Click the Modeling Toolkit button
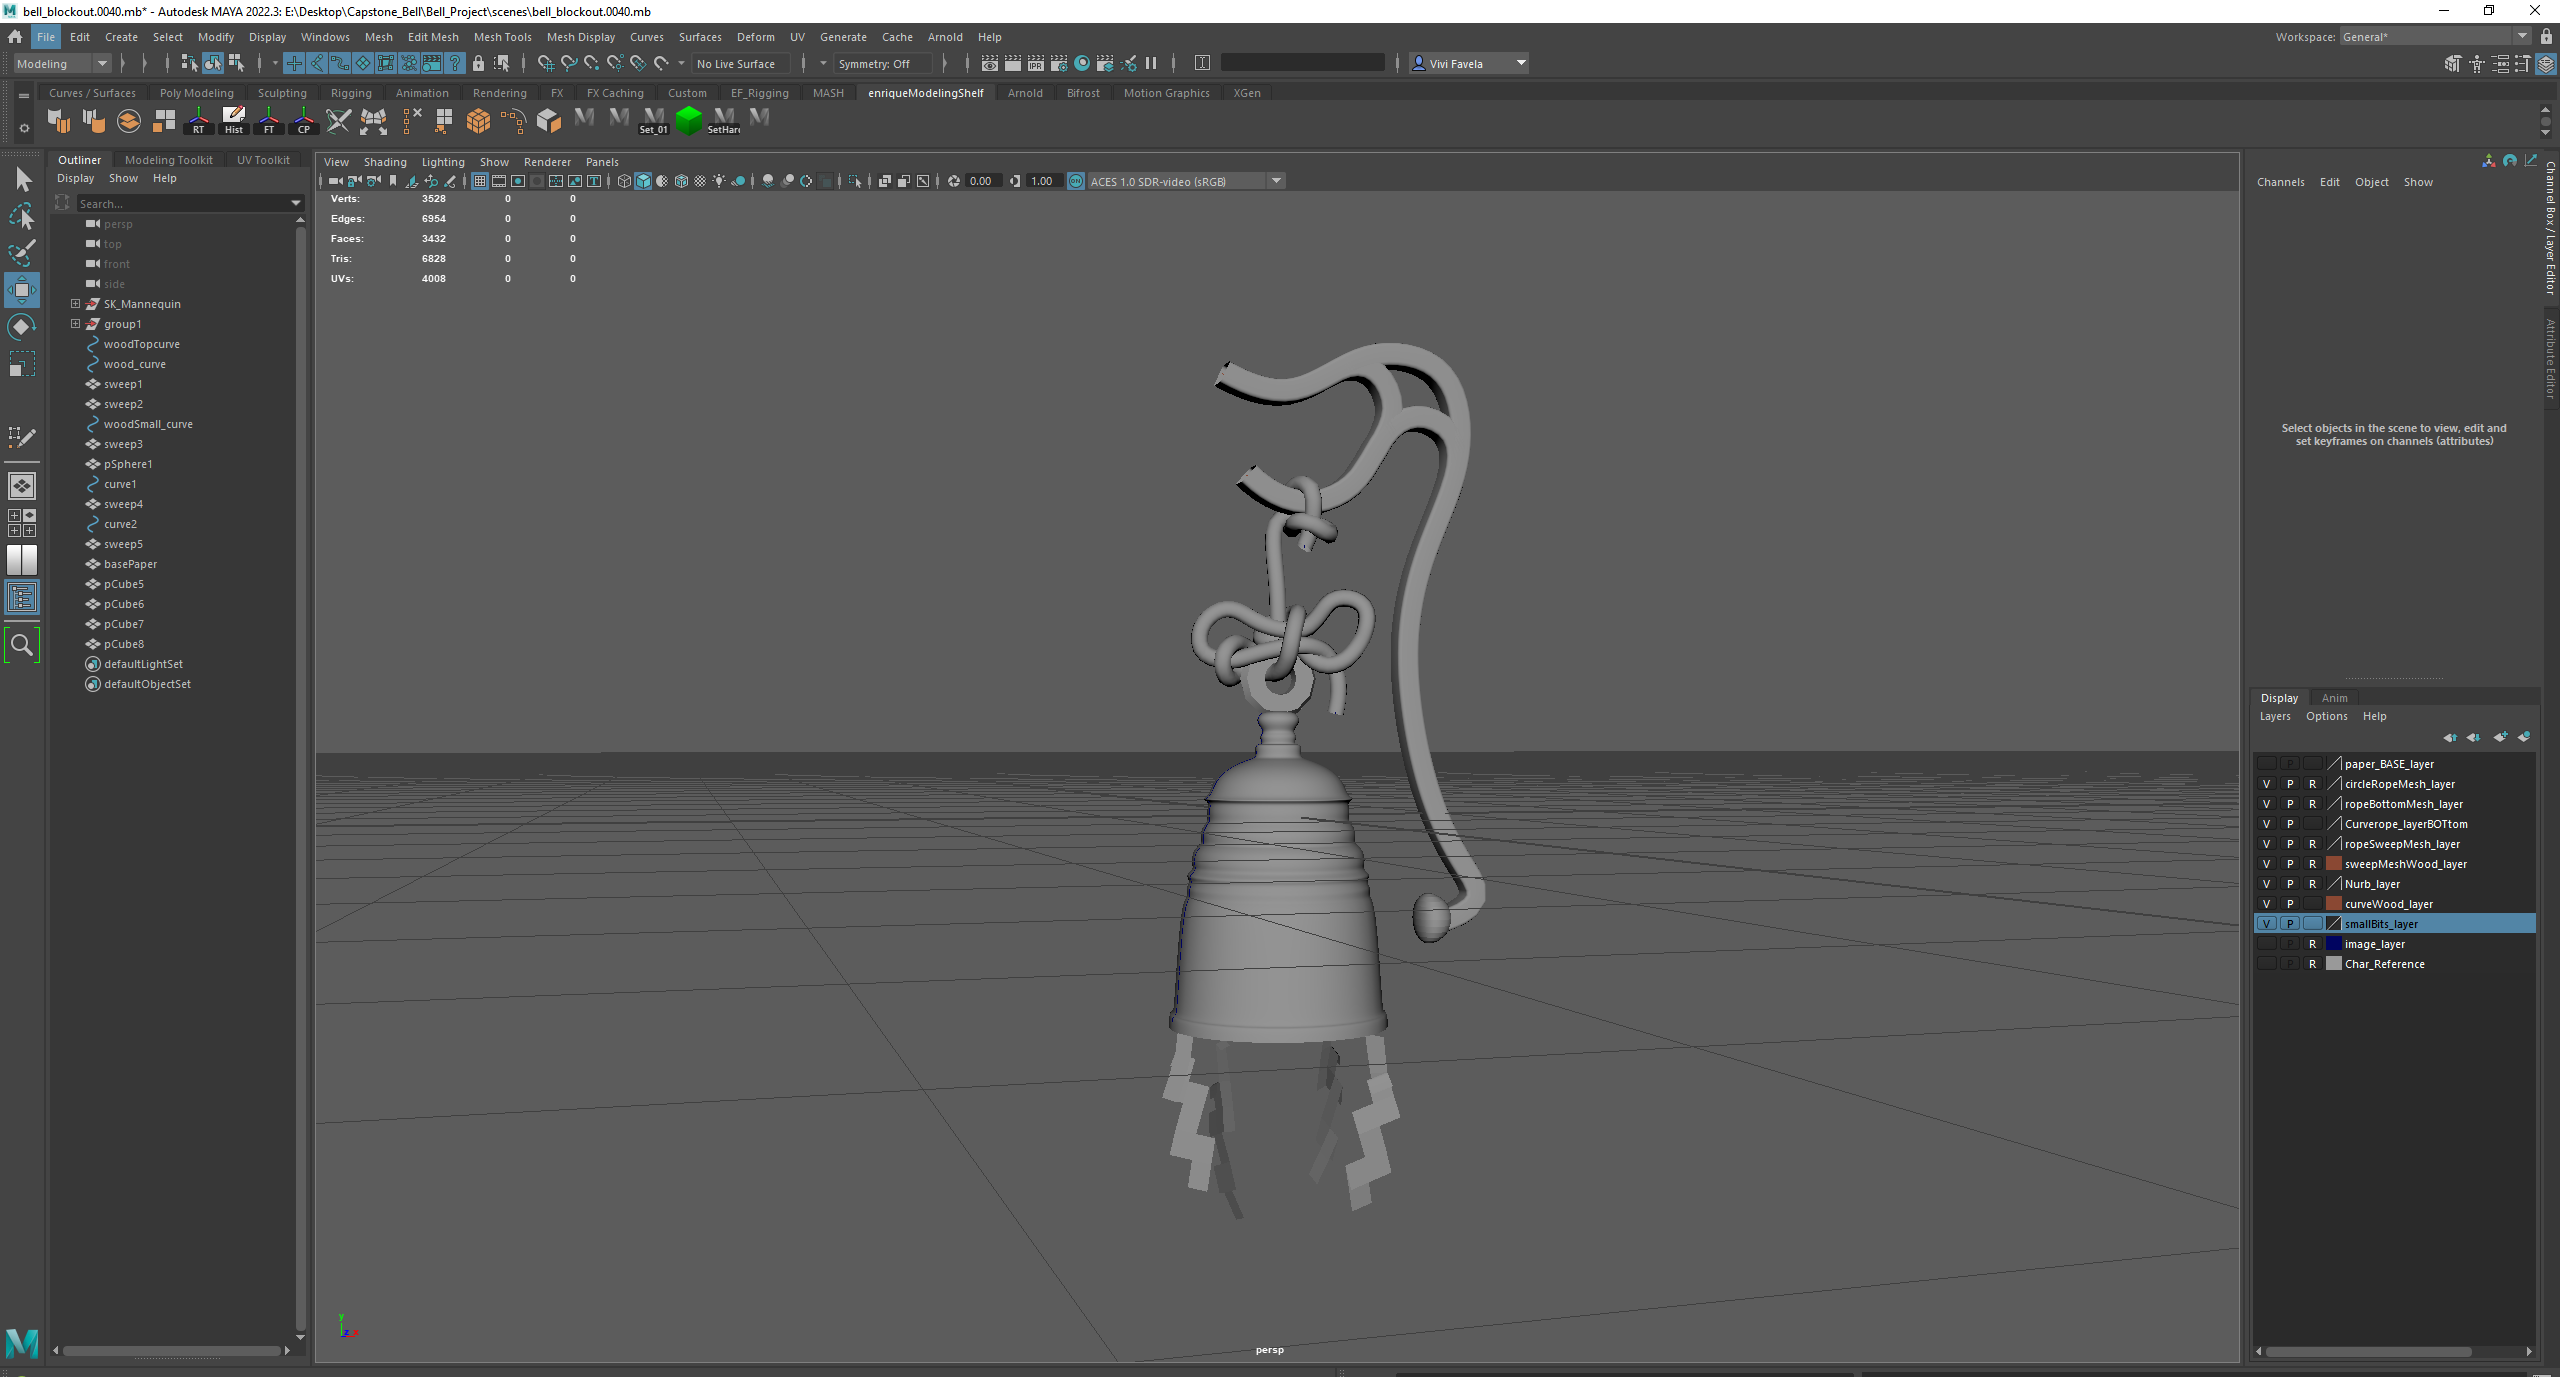The width and height of the screenshot is (2560, 1377). point(170,158)
